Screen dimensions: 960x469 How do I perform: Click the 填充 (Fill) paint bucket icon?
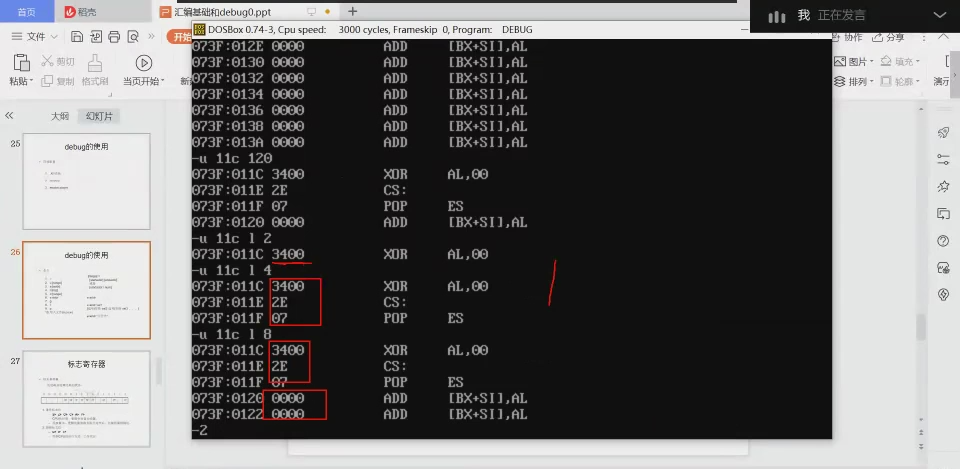(x=886, y=61)
